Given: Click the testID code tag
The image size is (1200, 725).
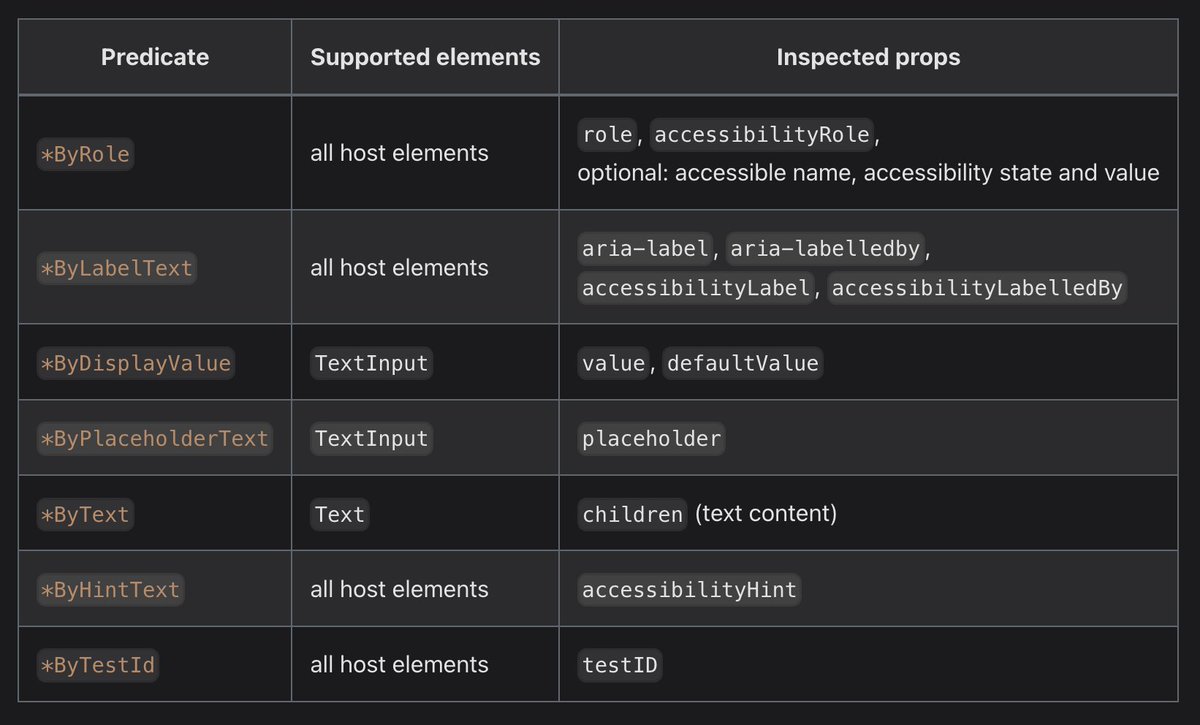Looking at the screenshot, I should coord(620,665).
